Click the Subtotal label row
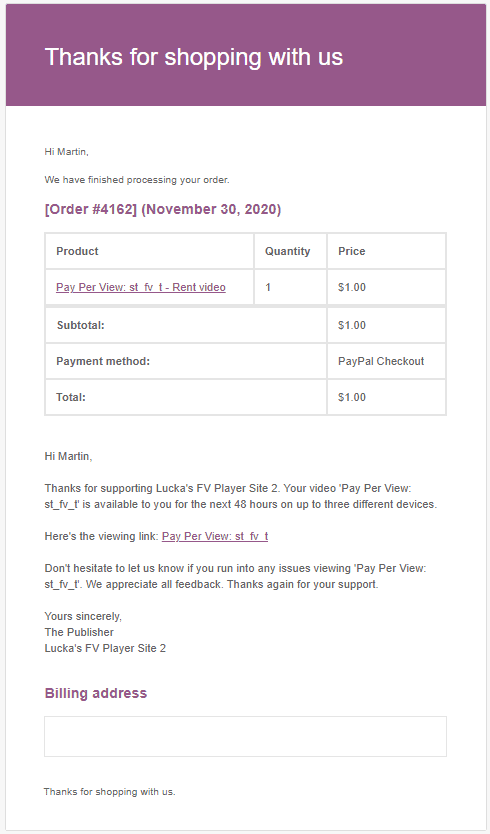Screen dimensions: 490x834 coord(186,325)
